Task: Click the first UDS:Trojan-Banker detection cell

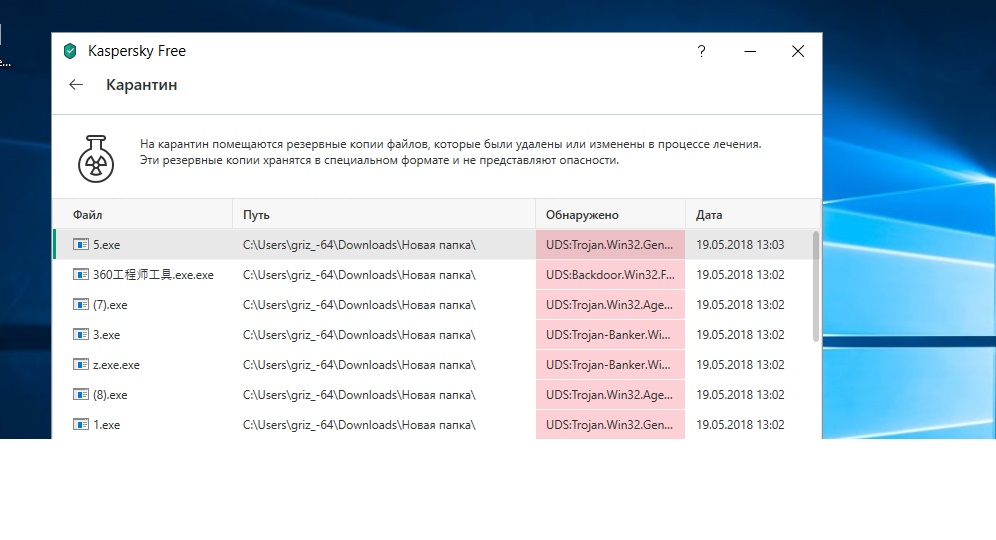Action: pyautogui.click(x=610, y=334)
